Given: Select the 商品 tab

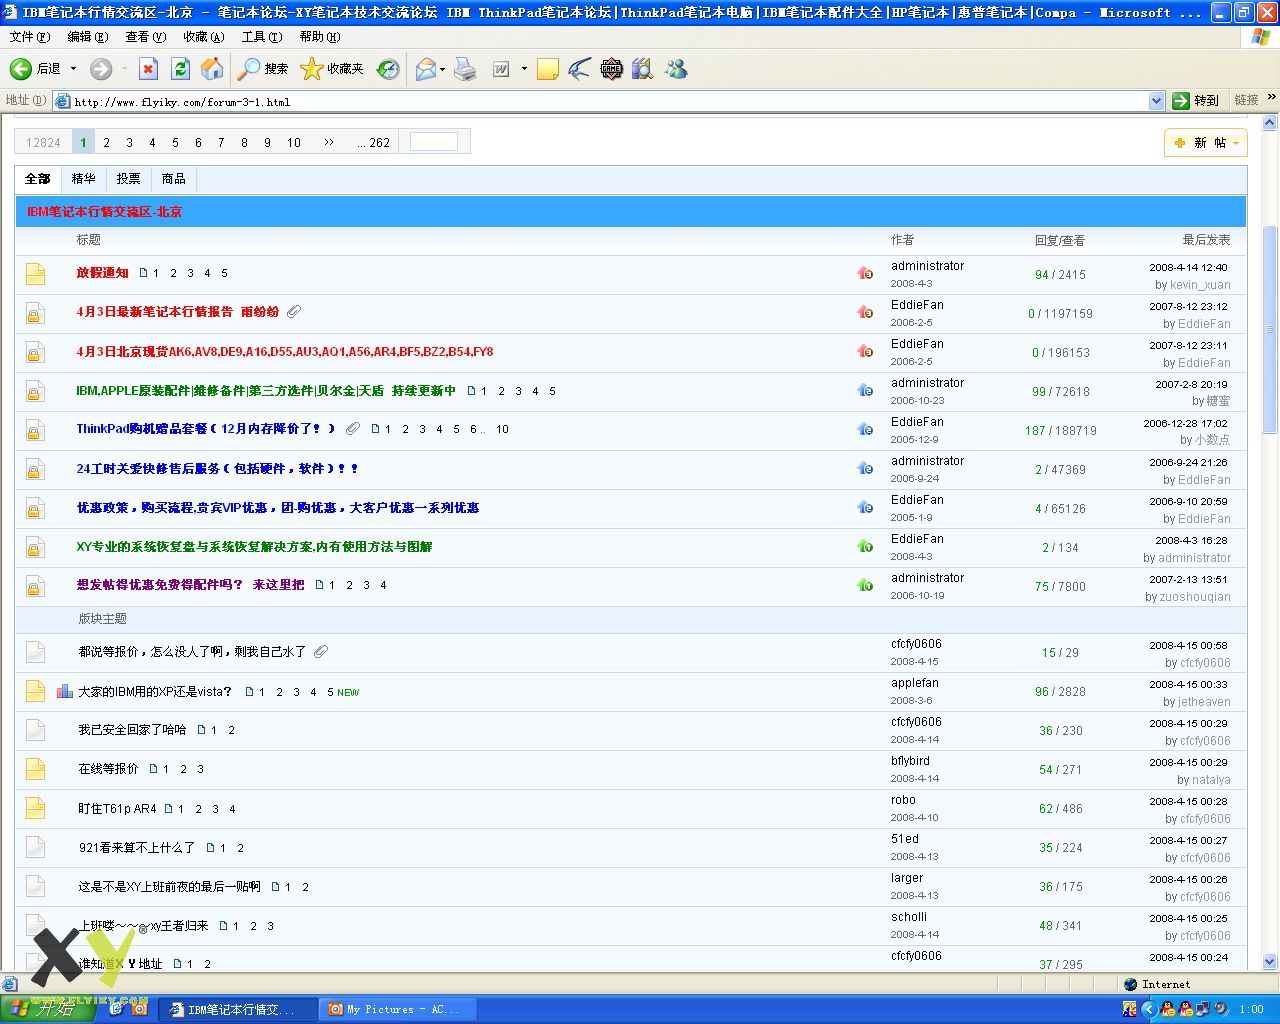Looking at the screenshot, I should point(173,179).
